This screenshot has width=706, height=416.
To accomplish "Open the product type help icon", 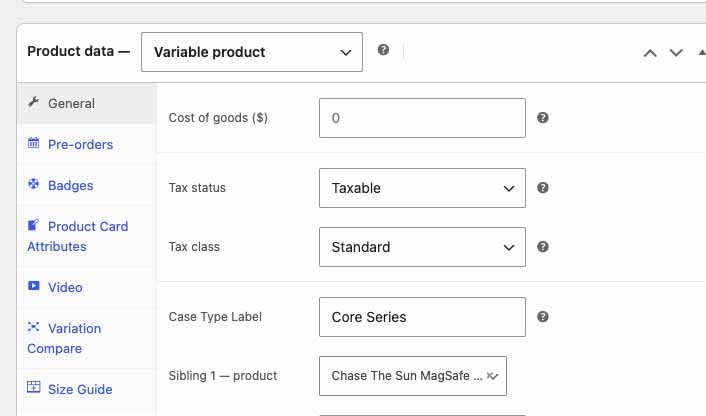I will (x=383, y=50).
